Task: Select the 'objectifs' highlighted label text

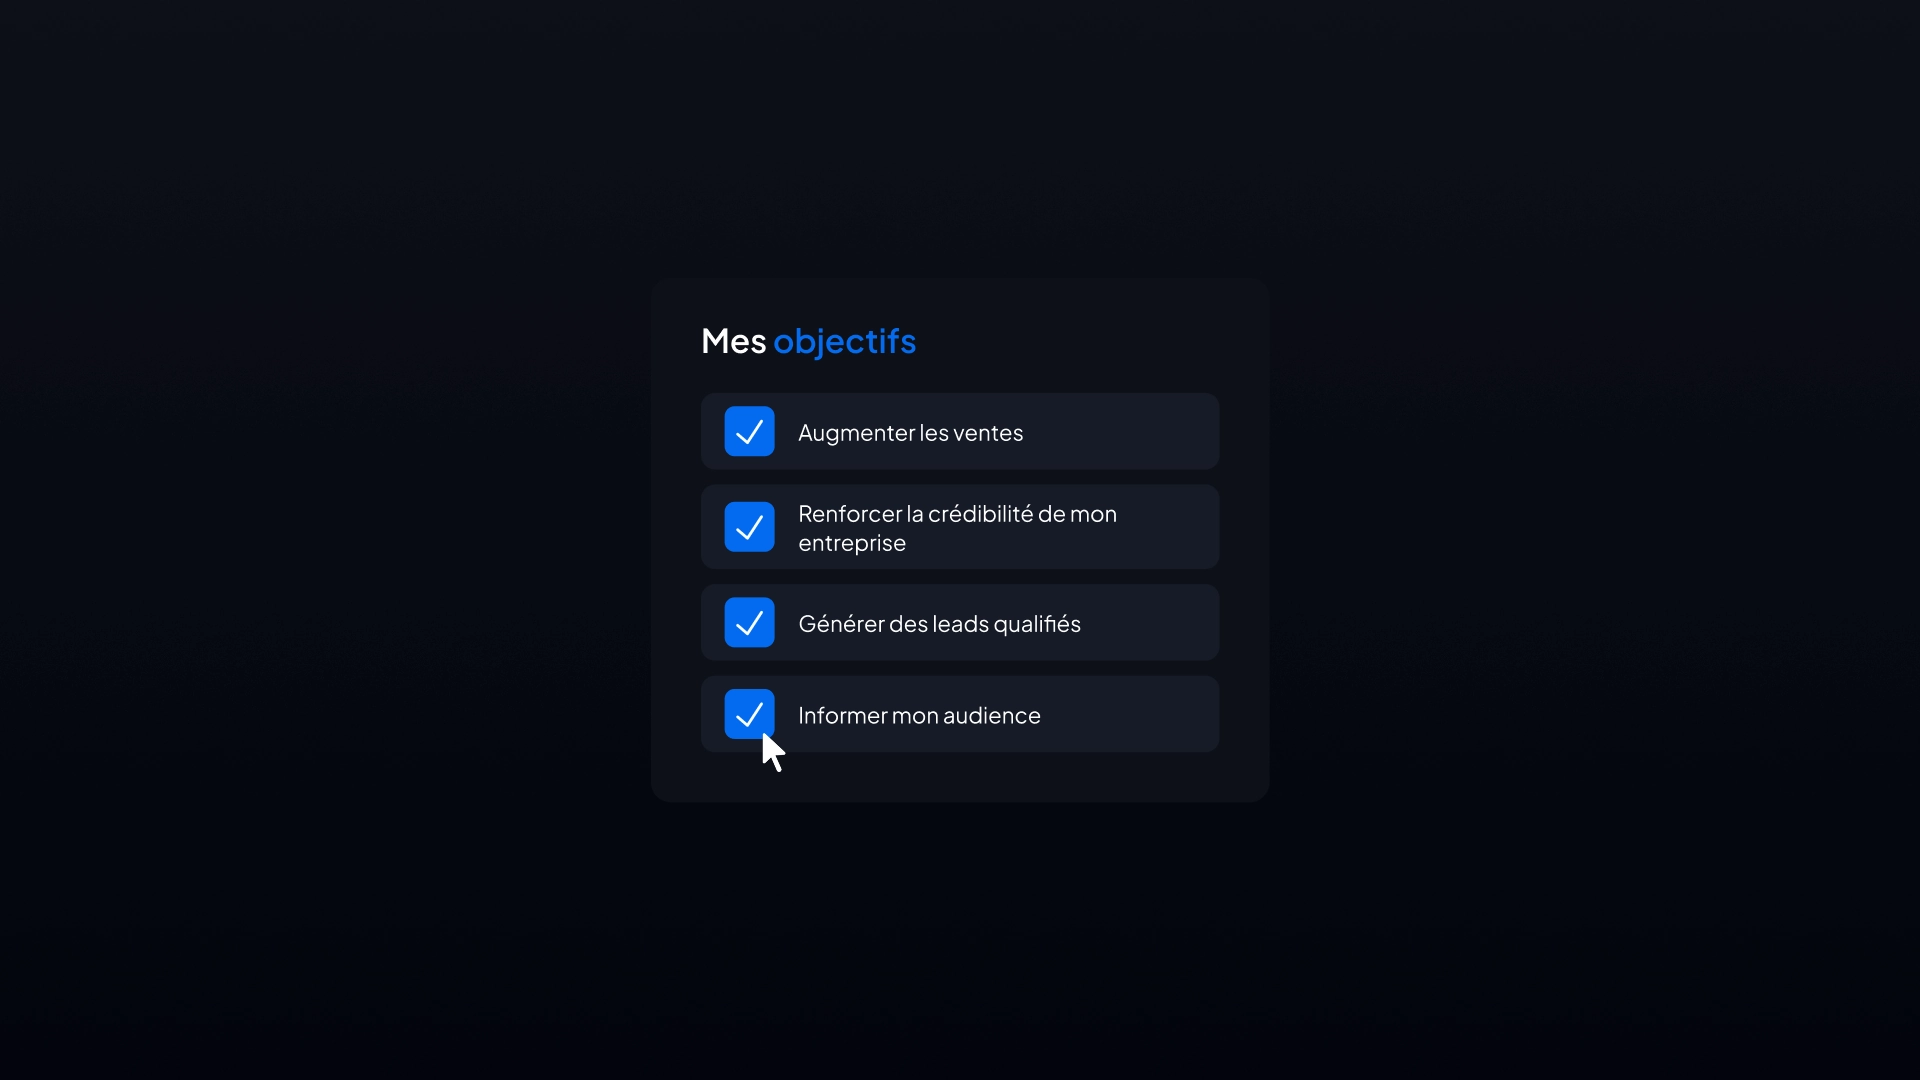Action: point(844,340)
